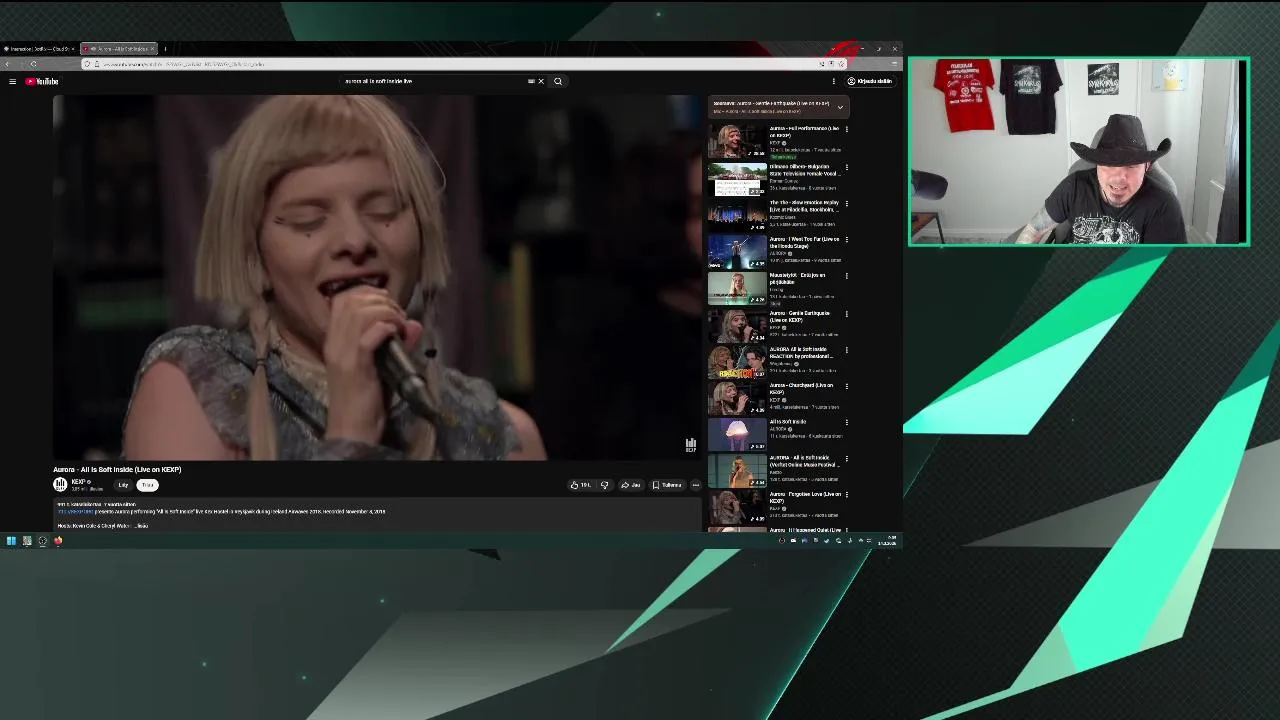1280x720 pixels.
Task: Open options menu for Forgotten Love video
Action: tap(846, 494)
